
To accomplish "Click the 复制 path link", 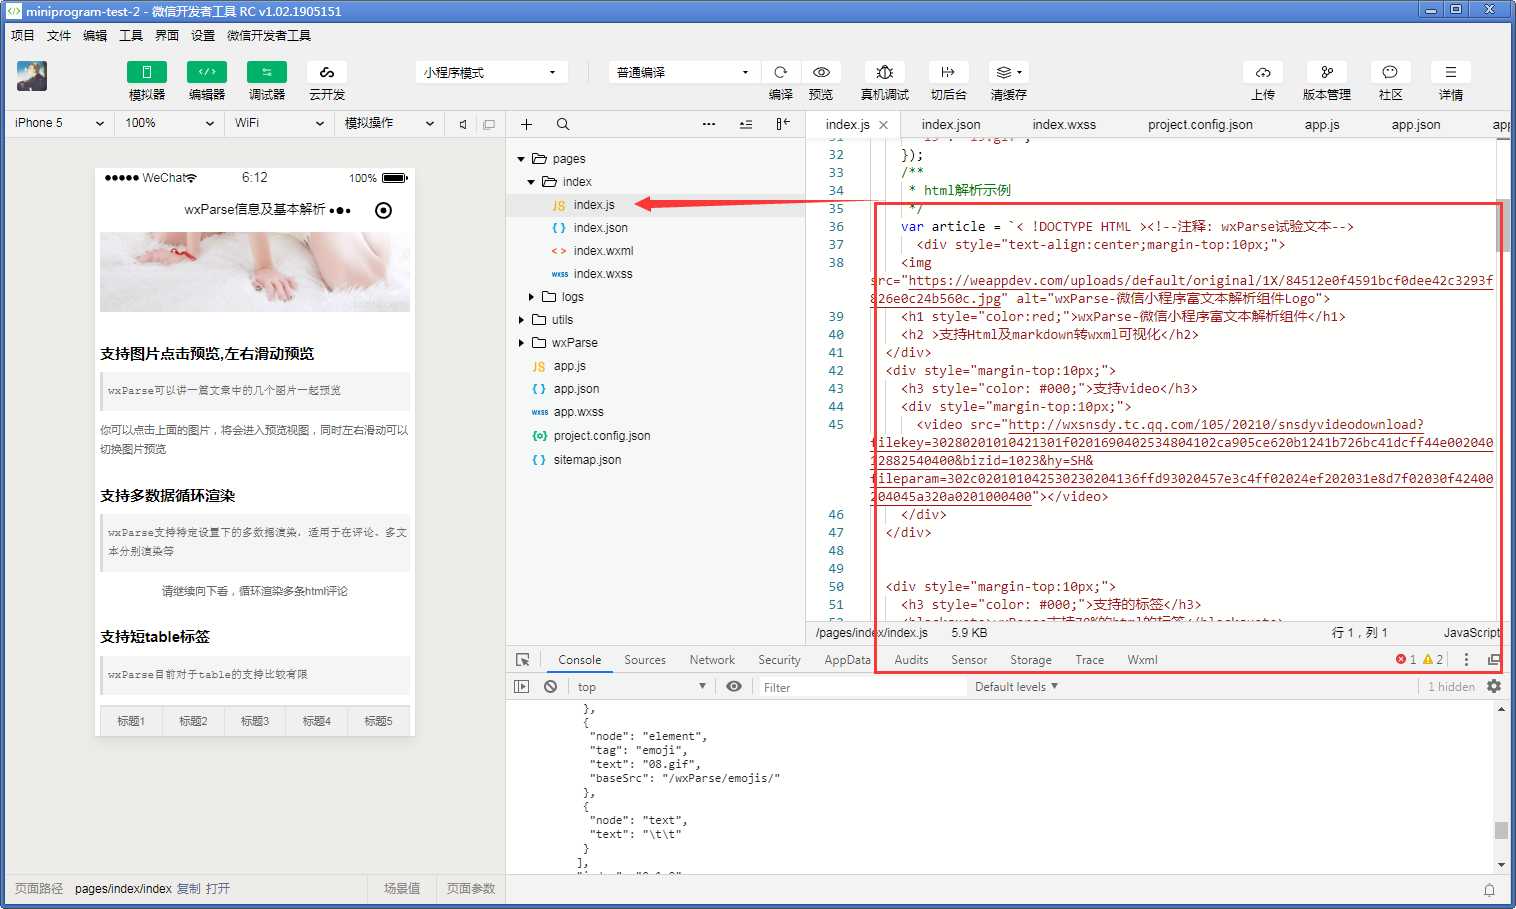I will tap(188, 889).
